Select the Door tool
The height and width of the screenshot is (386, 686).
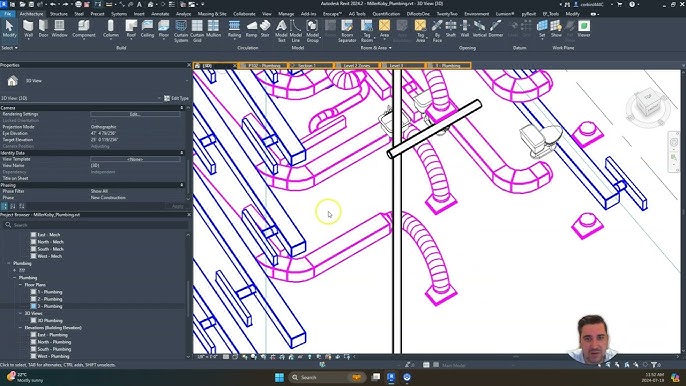pyautogui.click(x=43, y=29)
